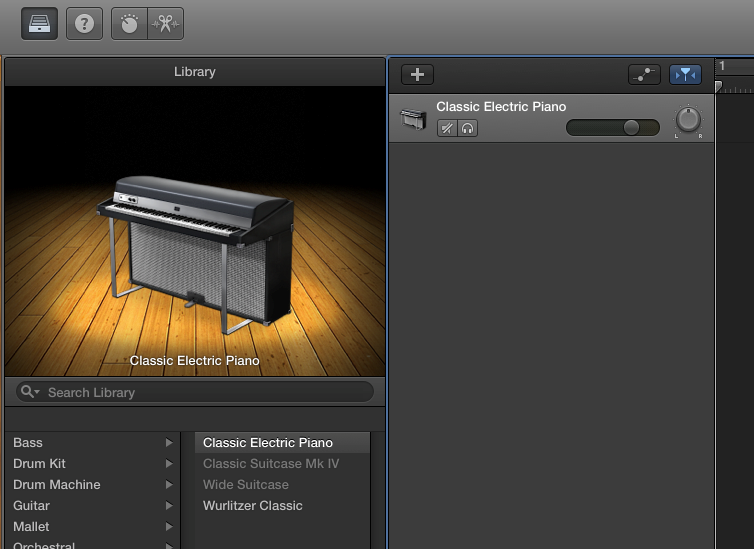Image resolution: width=754 pixels, height=549 pixels.
Task: Click the Search Library field
Action: (195, 392)
